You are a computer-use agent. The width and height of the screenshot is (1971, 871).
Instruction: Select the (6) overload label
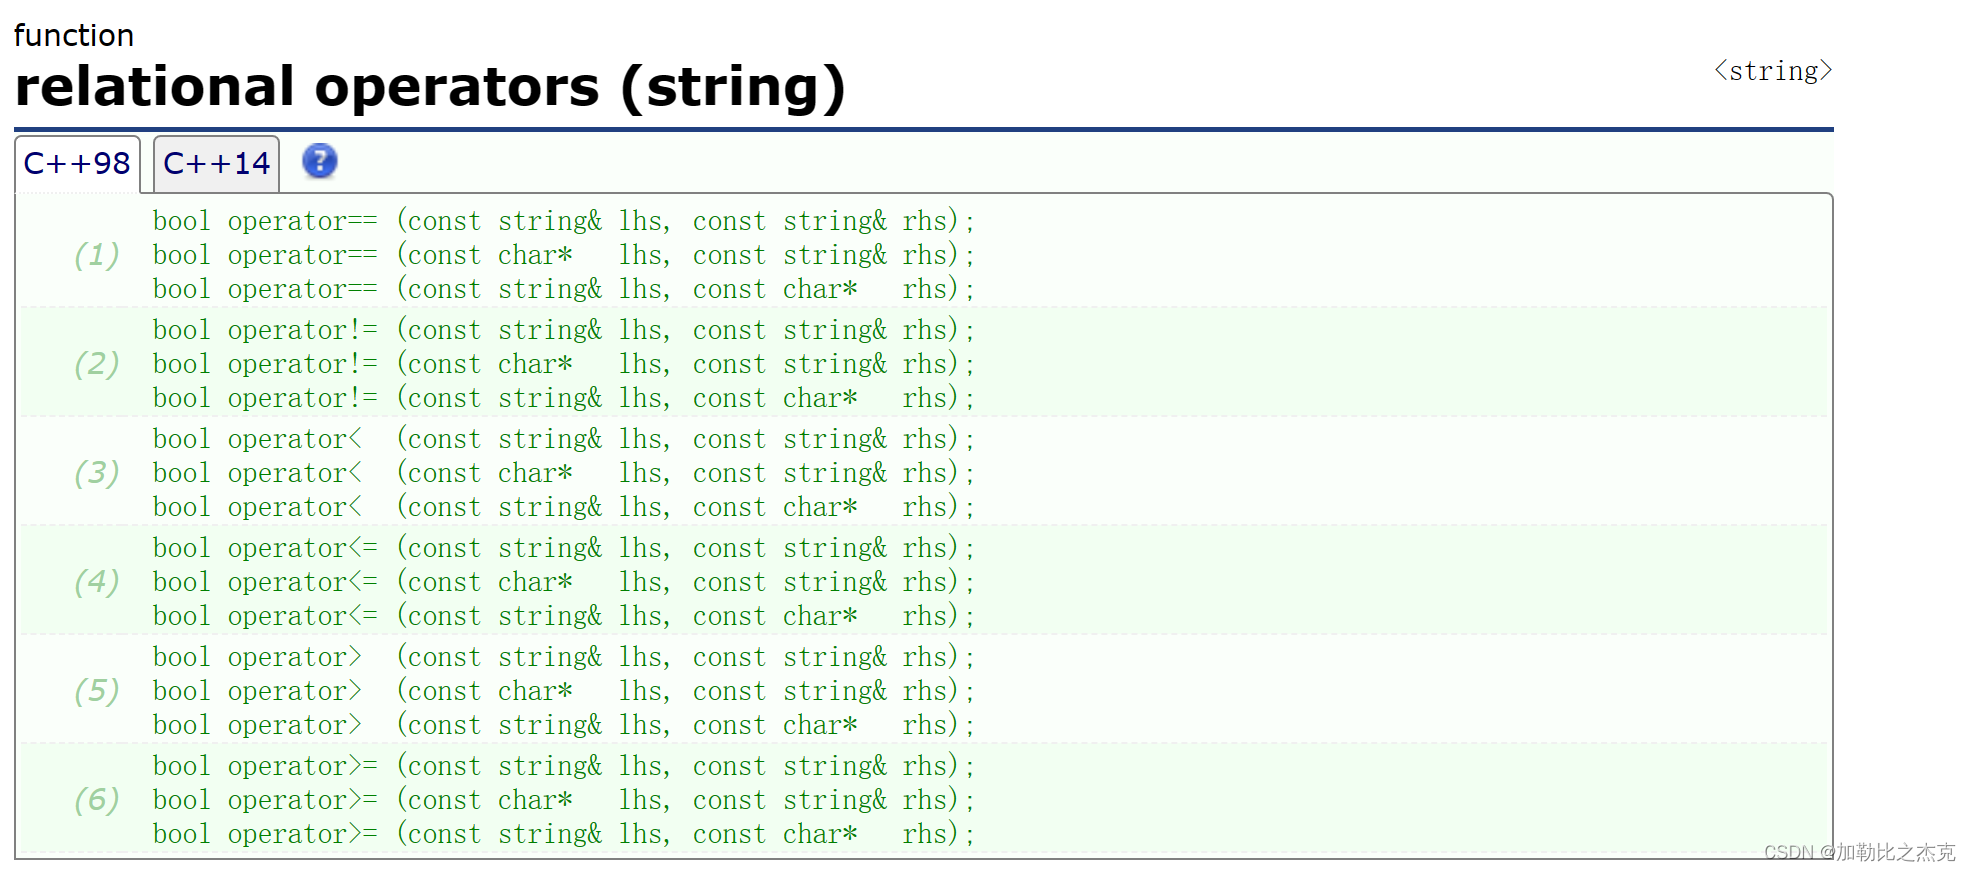[97, 800]
